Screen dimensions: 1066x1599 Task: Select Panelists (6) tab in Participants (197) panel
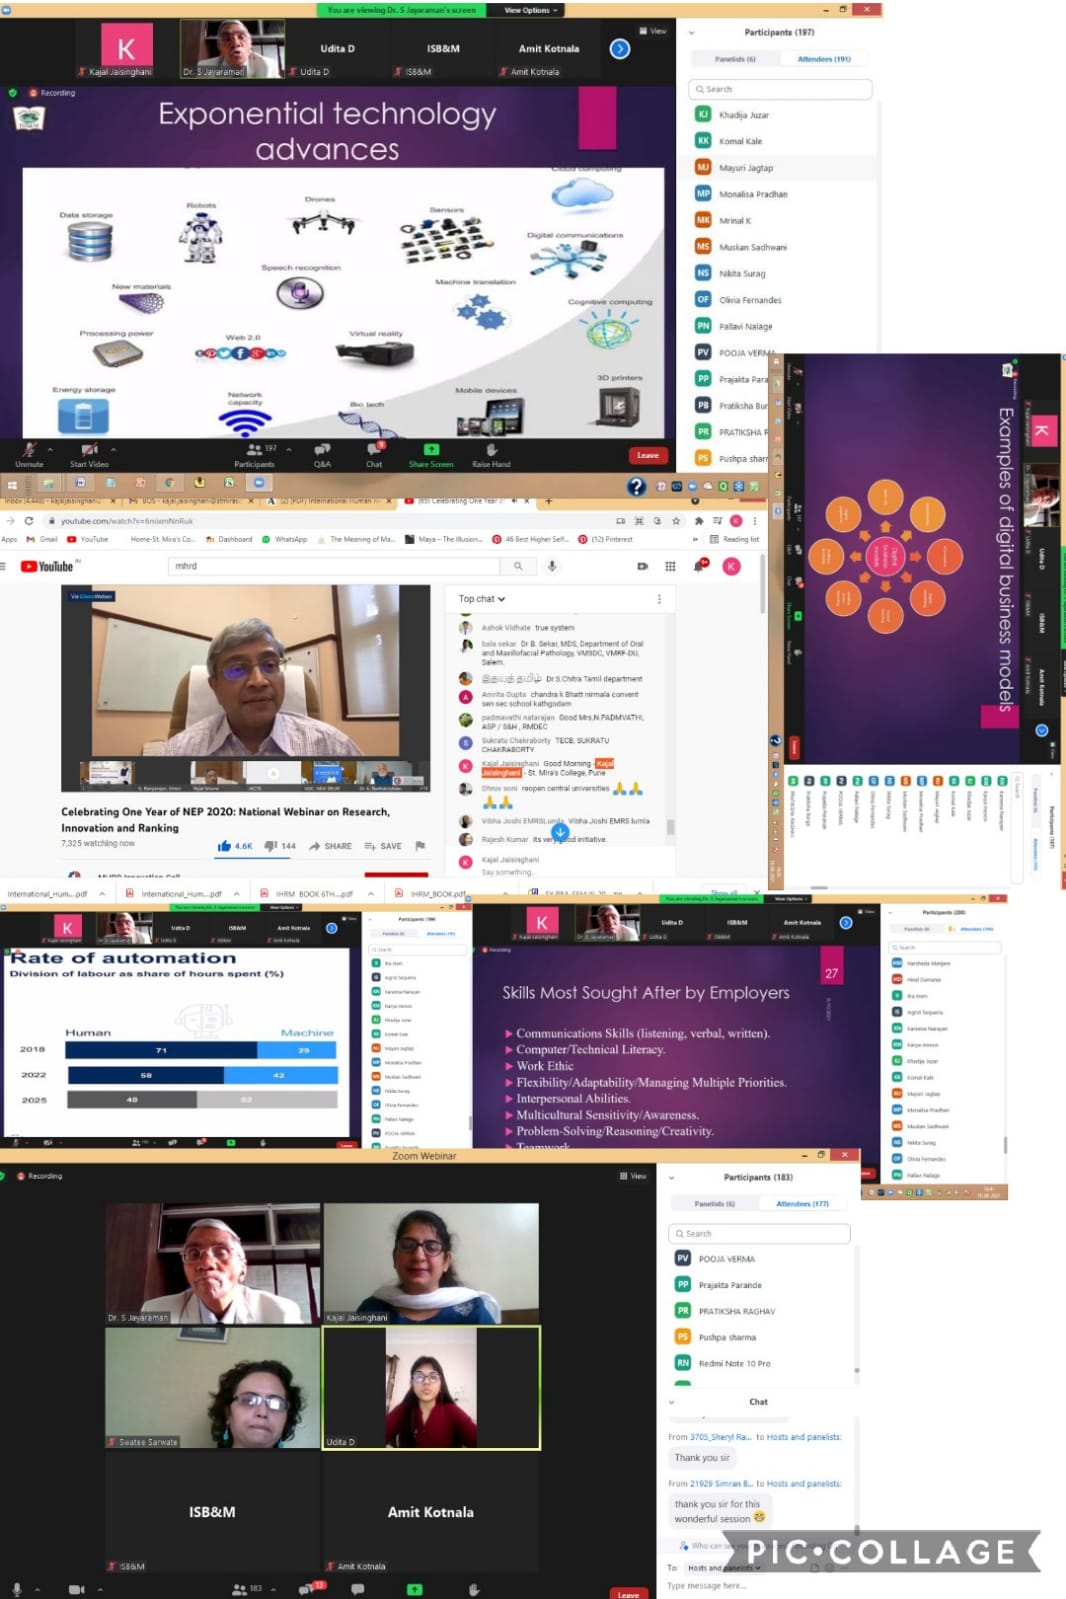(735, 59)
